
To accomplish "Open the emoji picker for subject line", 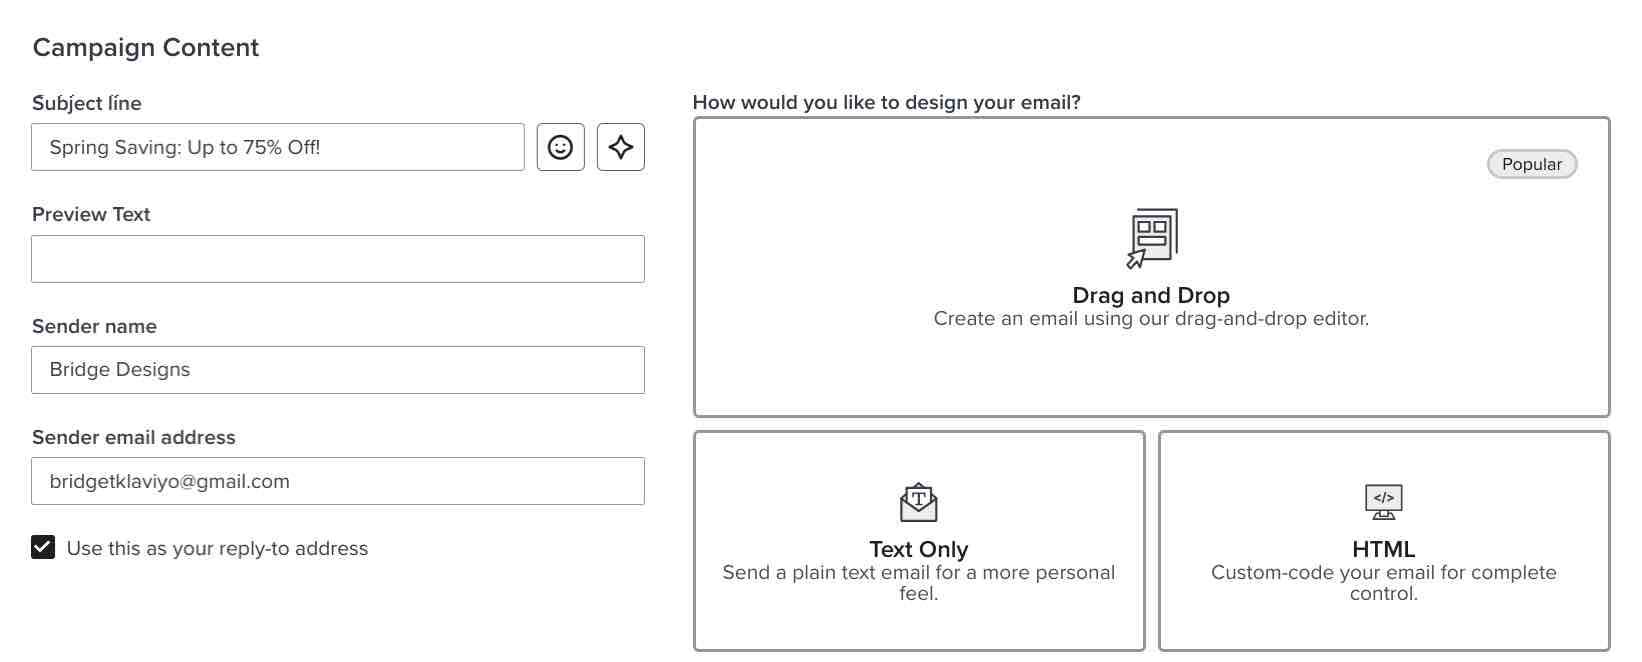I will [x=560, y=147].
